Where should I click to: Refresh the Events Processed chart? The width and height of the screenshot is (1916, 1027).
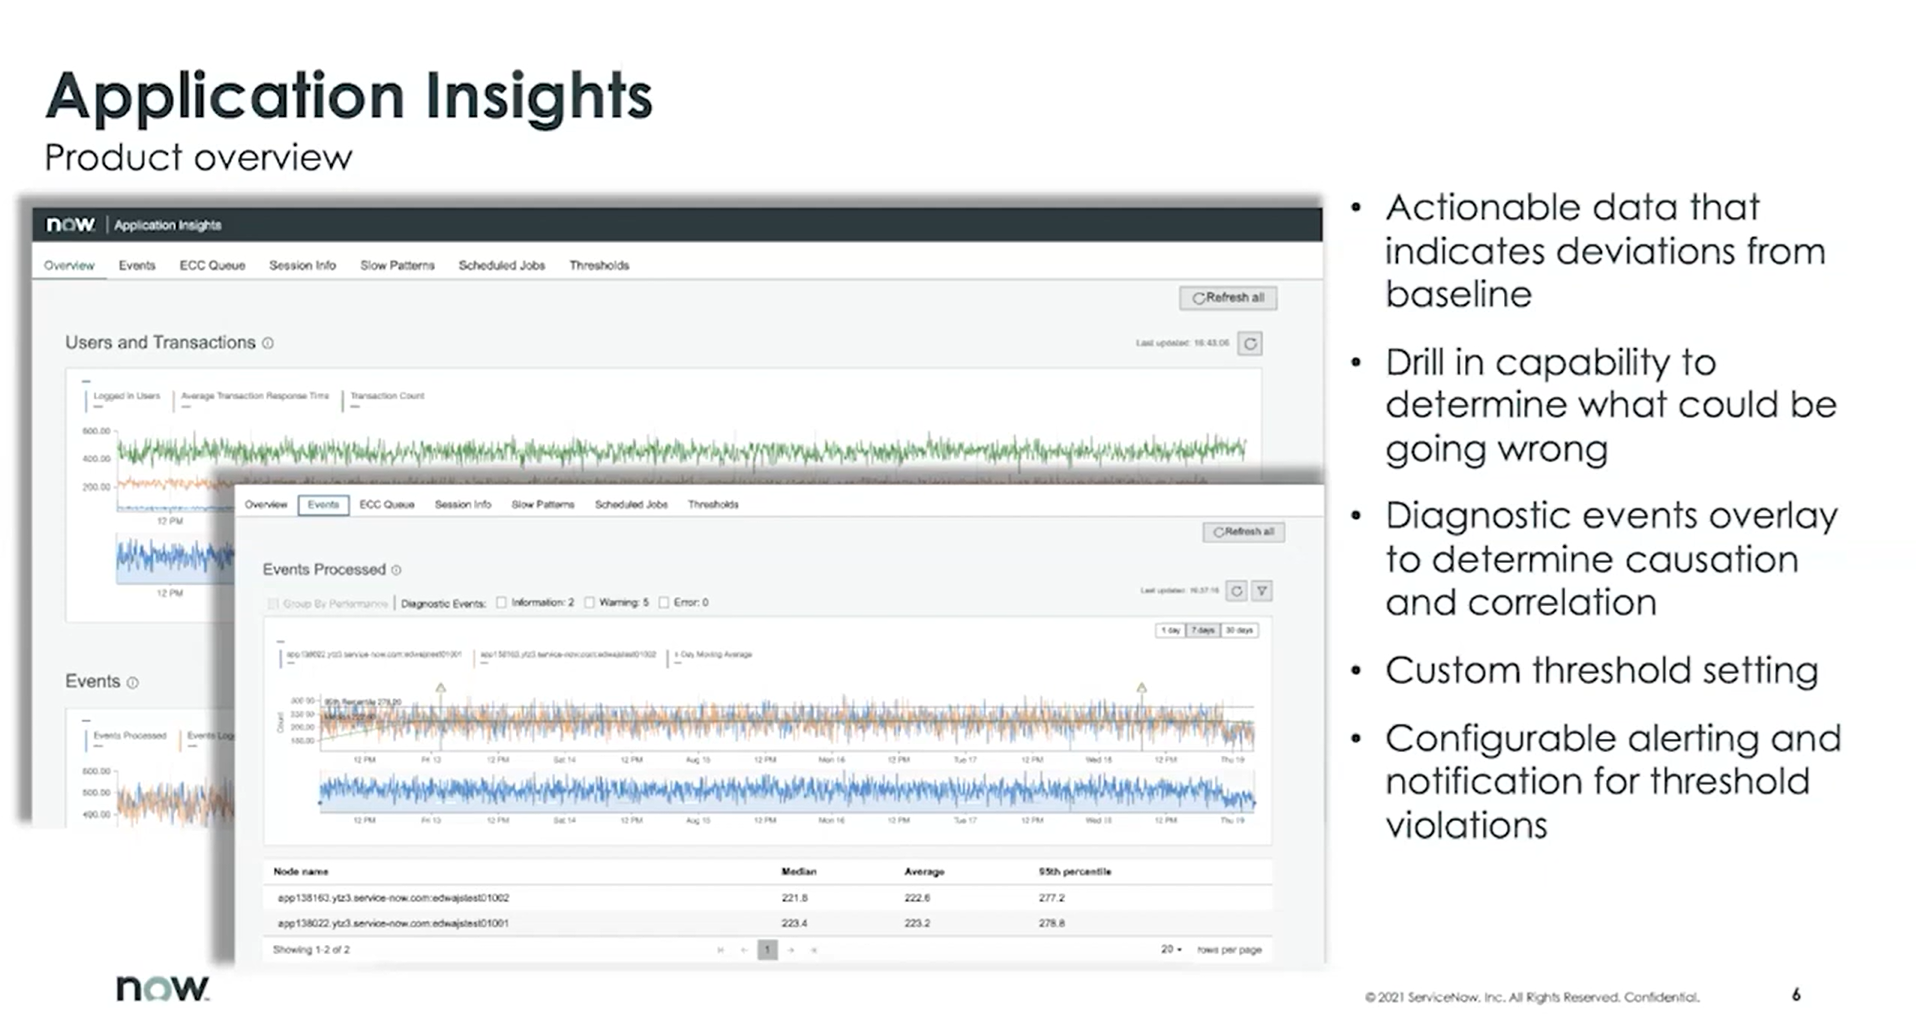[1237, 591]
